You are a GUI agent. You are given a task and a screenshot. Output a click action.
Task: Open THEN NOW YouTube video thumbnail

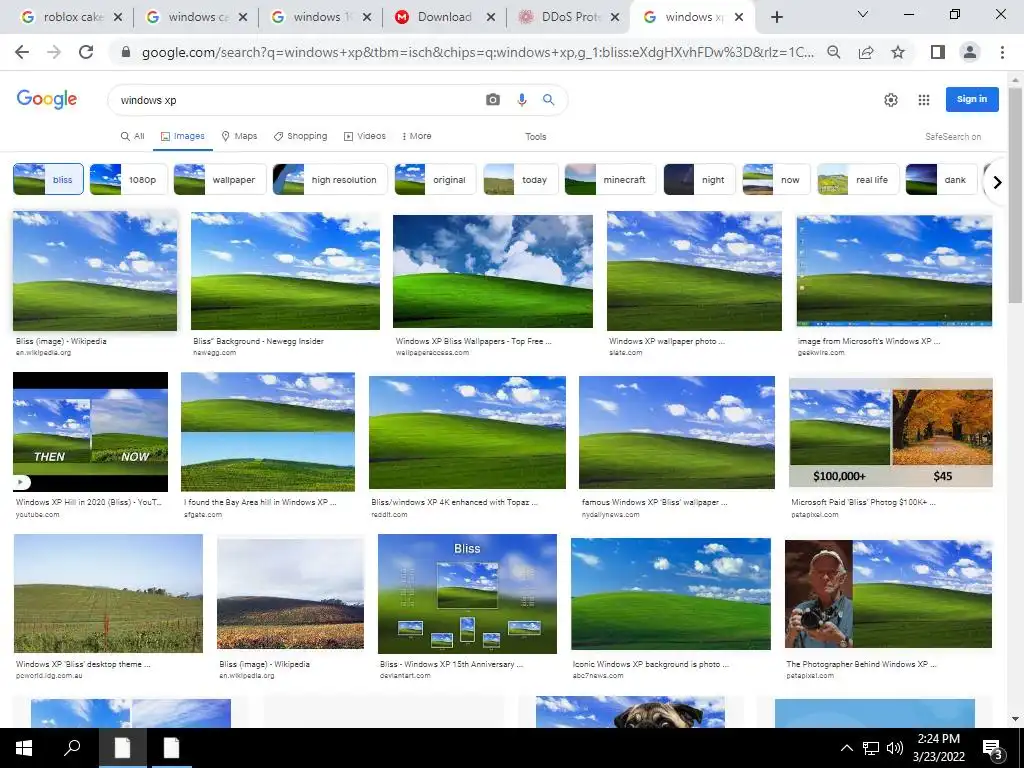[x=90, y=432]
